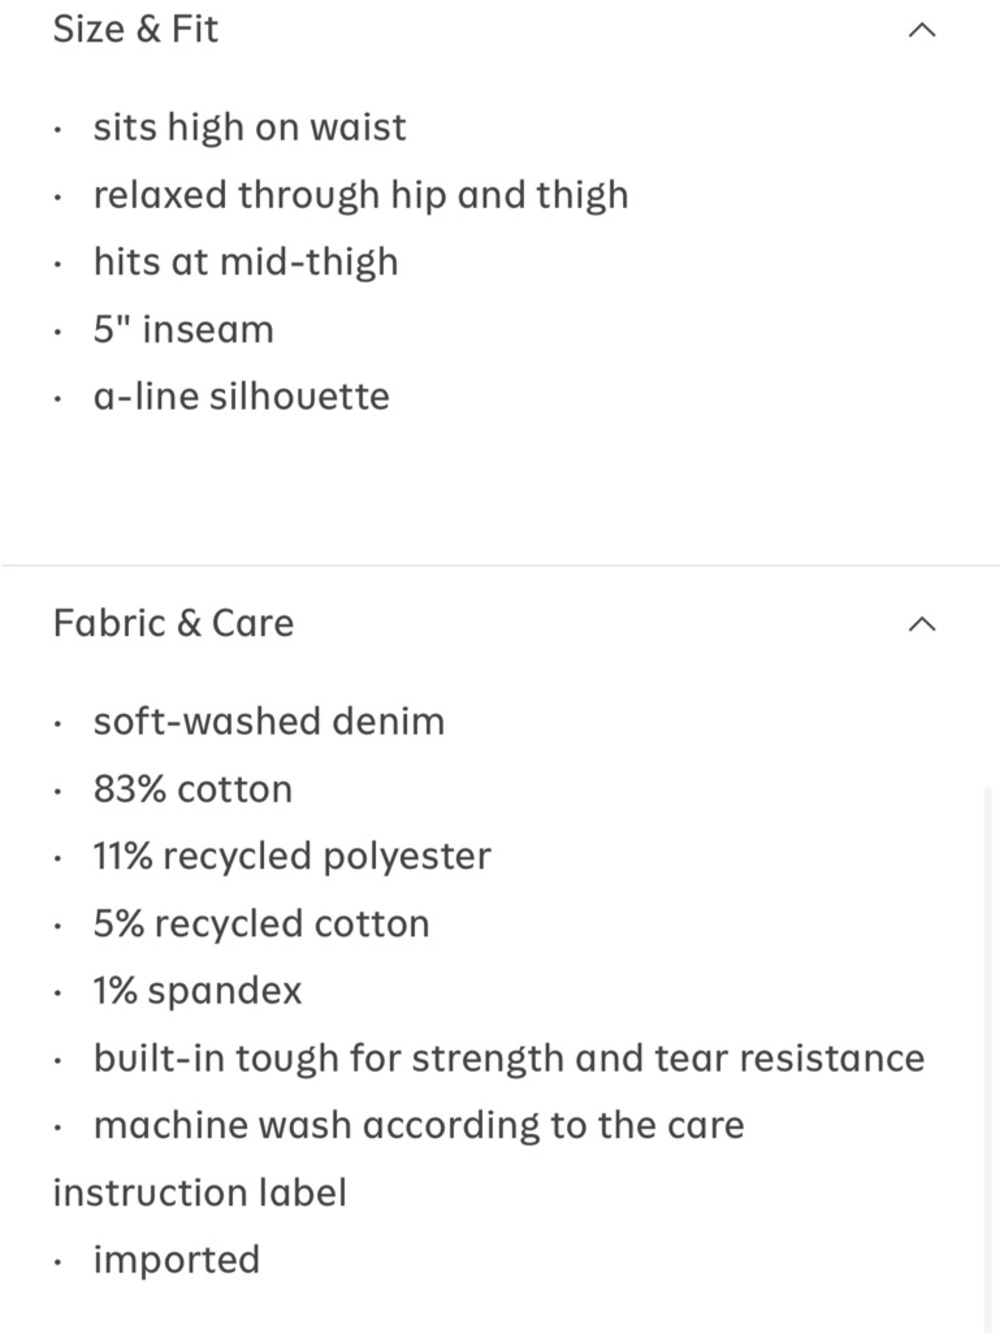Click the '11% recycled polyester' item

point(292,856)
